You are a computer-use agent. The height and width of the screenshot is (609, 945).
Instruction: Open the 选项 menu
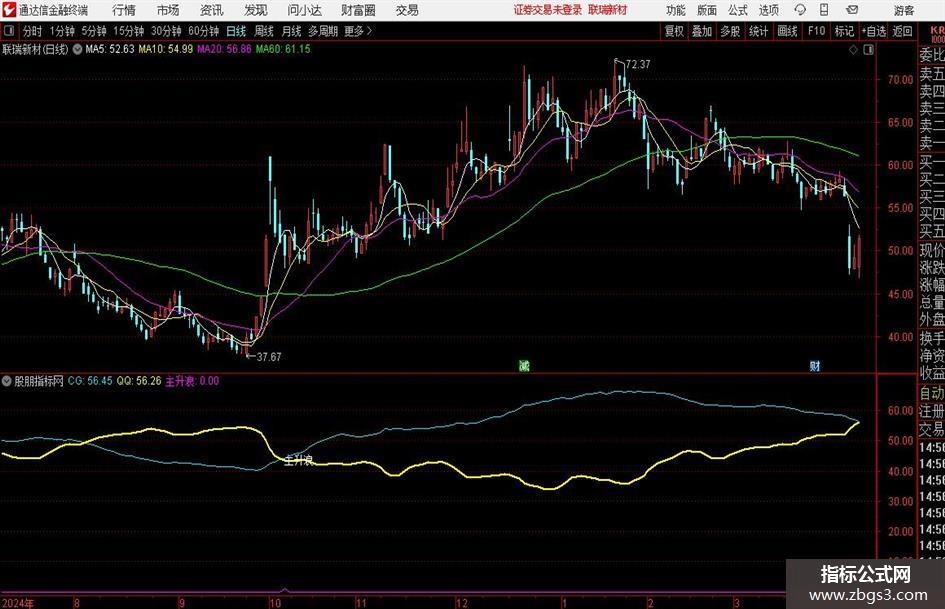coord(768,10)
